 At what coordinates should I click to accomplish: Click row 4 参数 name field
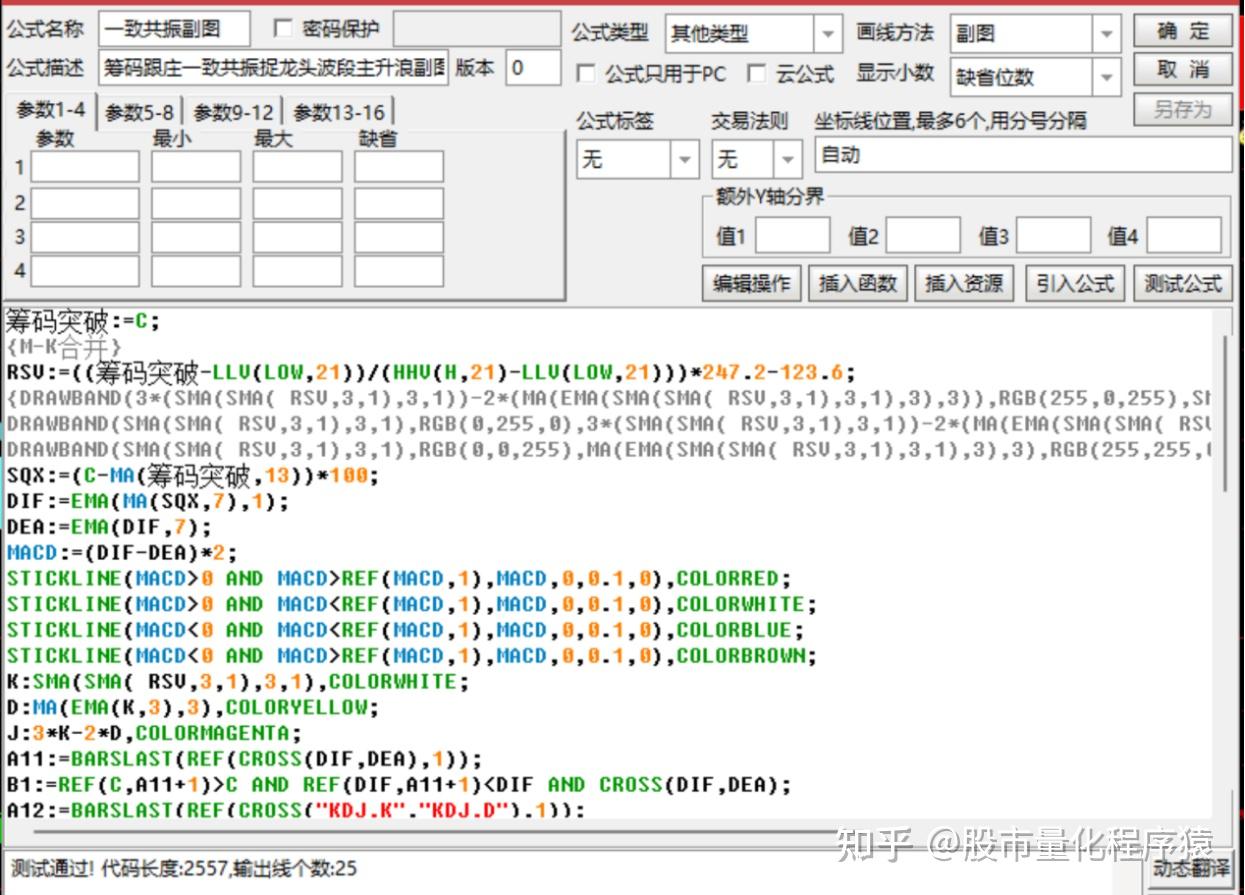point(85,271)
